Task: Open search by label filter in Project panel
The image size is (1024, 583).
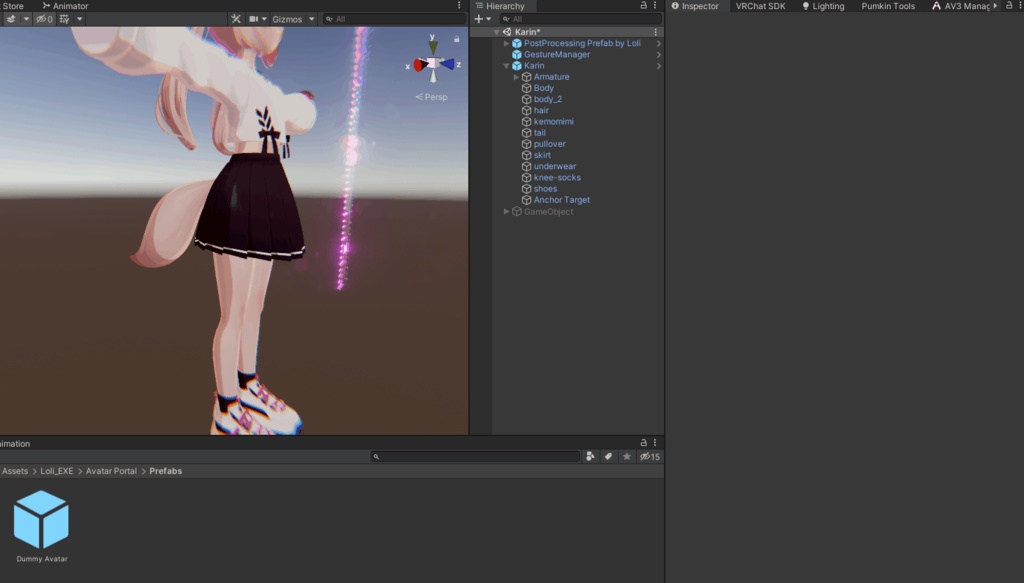Action: pyautogui.click(x=610, y=456)
